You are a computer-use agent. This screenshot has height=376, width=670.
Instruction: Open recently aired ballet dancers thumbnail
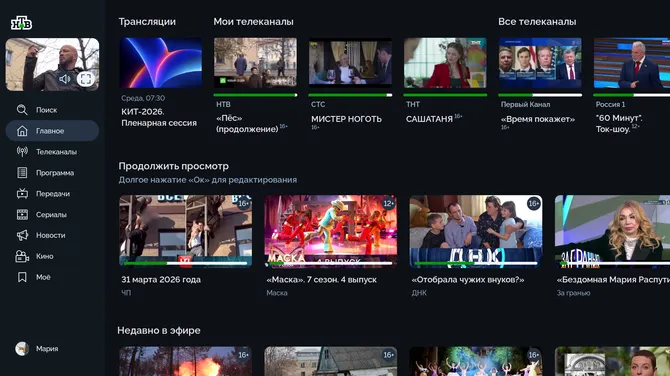click(x=476, y=361)
